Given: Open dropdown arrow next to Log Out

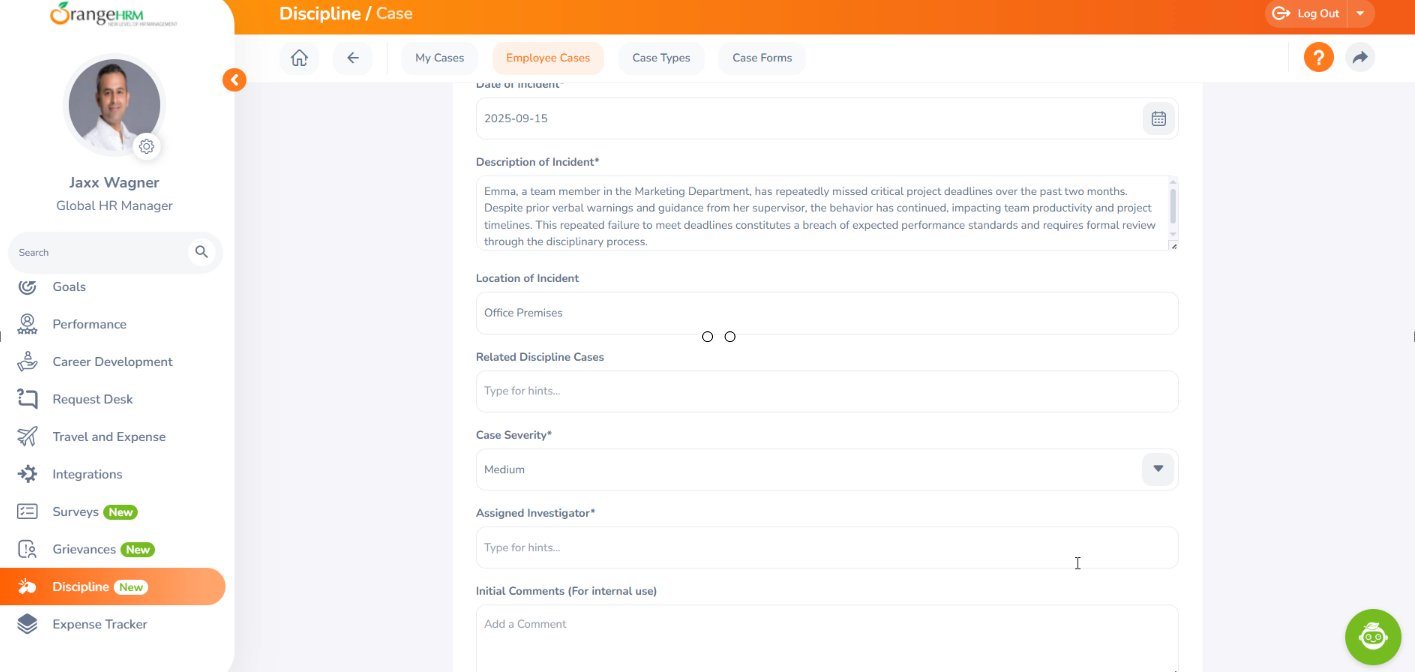Looking at the screenshot, I should click(1360, 14).
